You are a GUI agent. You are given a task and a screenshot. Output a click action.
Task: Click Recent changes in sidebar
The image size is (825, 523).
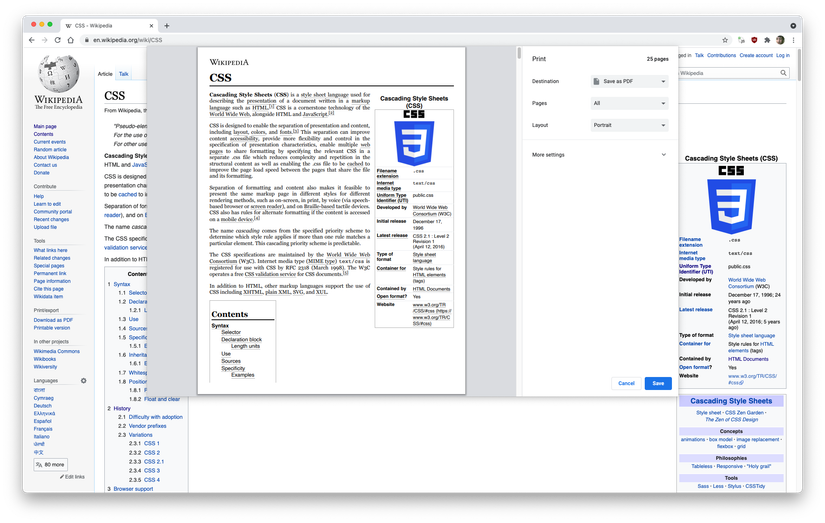(x=51, y=219)
